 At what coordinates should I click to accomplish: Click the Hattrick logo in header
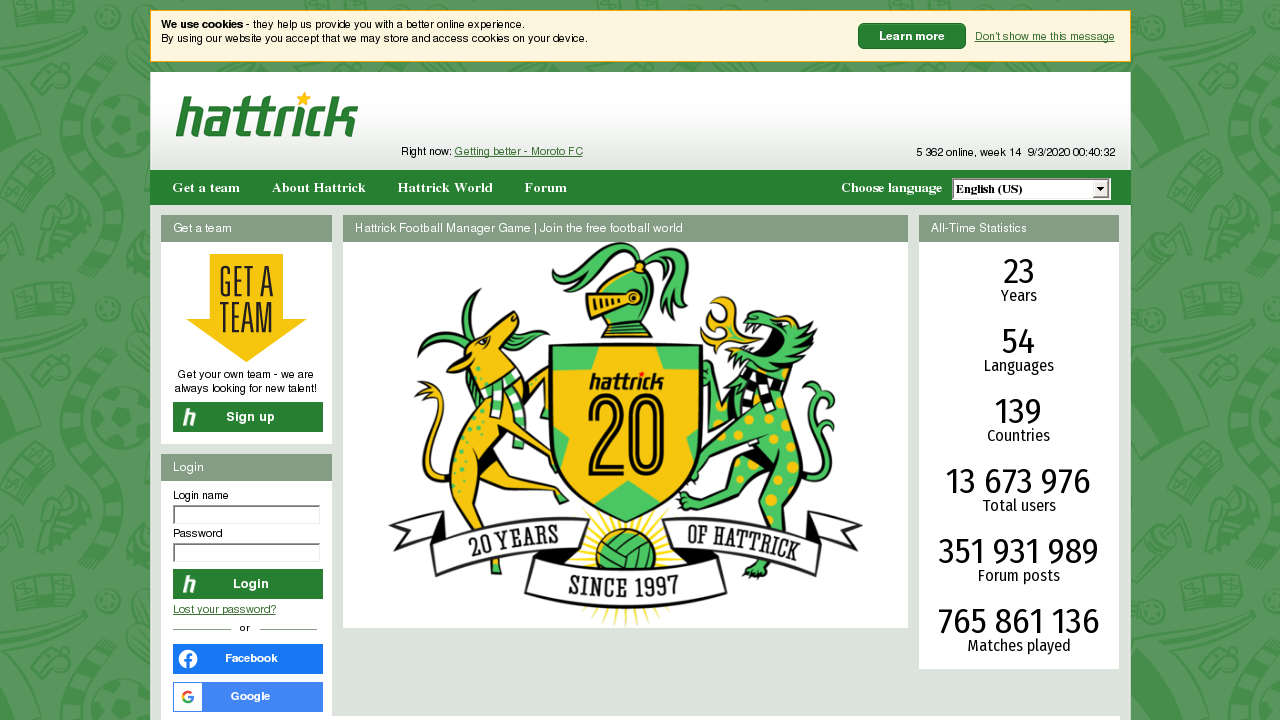[x=266, y=115]
